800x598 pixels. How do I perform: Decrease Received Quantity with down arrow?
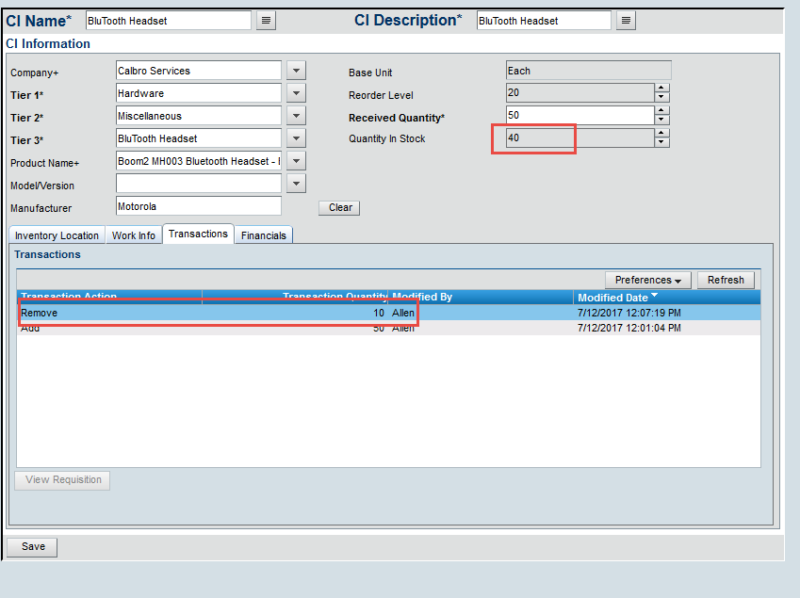pyautogui.click(x=662, y=120)
